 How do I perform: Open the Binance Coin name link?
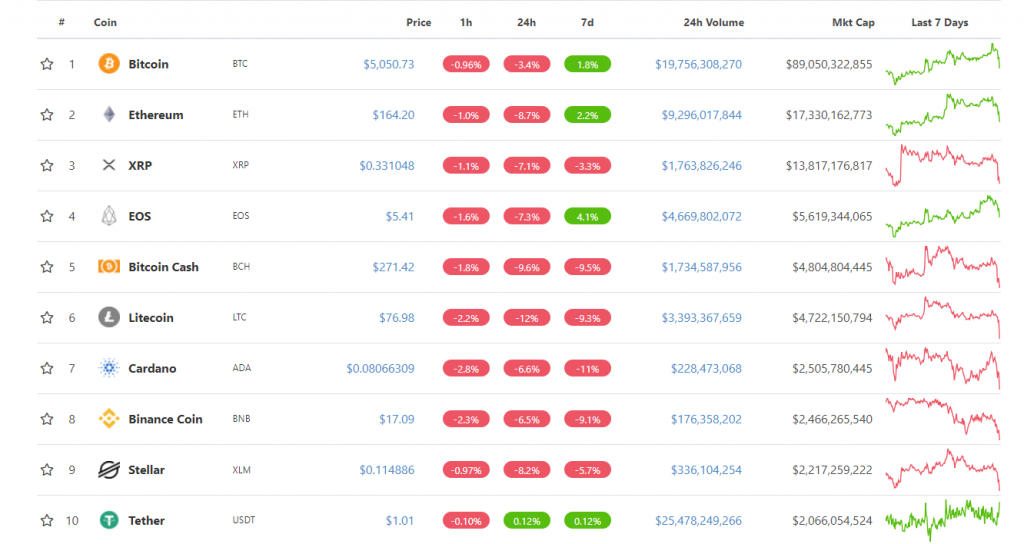(165, 419)
